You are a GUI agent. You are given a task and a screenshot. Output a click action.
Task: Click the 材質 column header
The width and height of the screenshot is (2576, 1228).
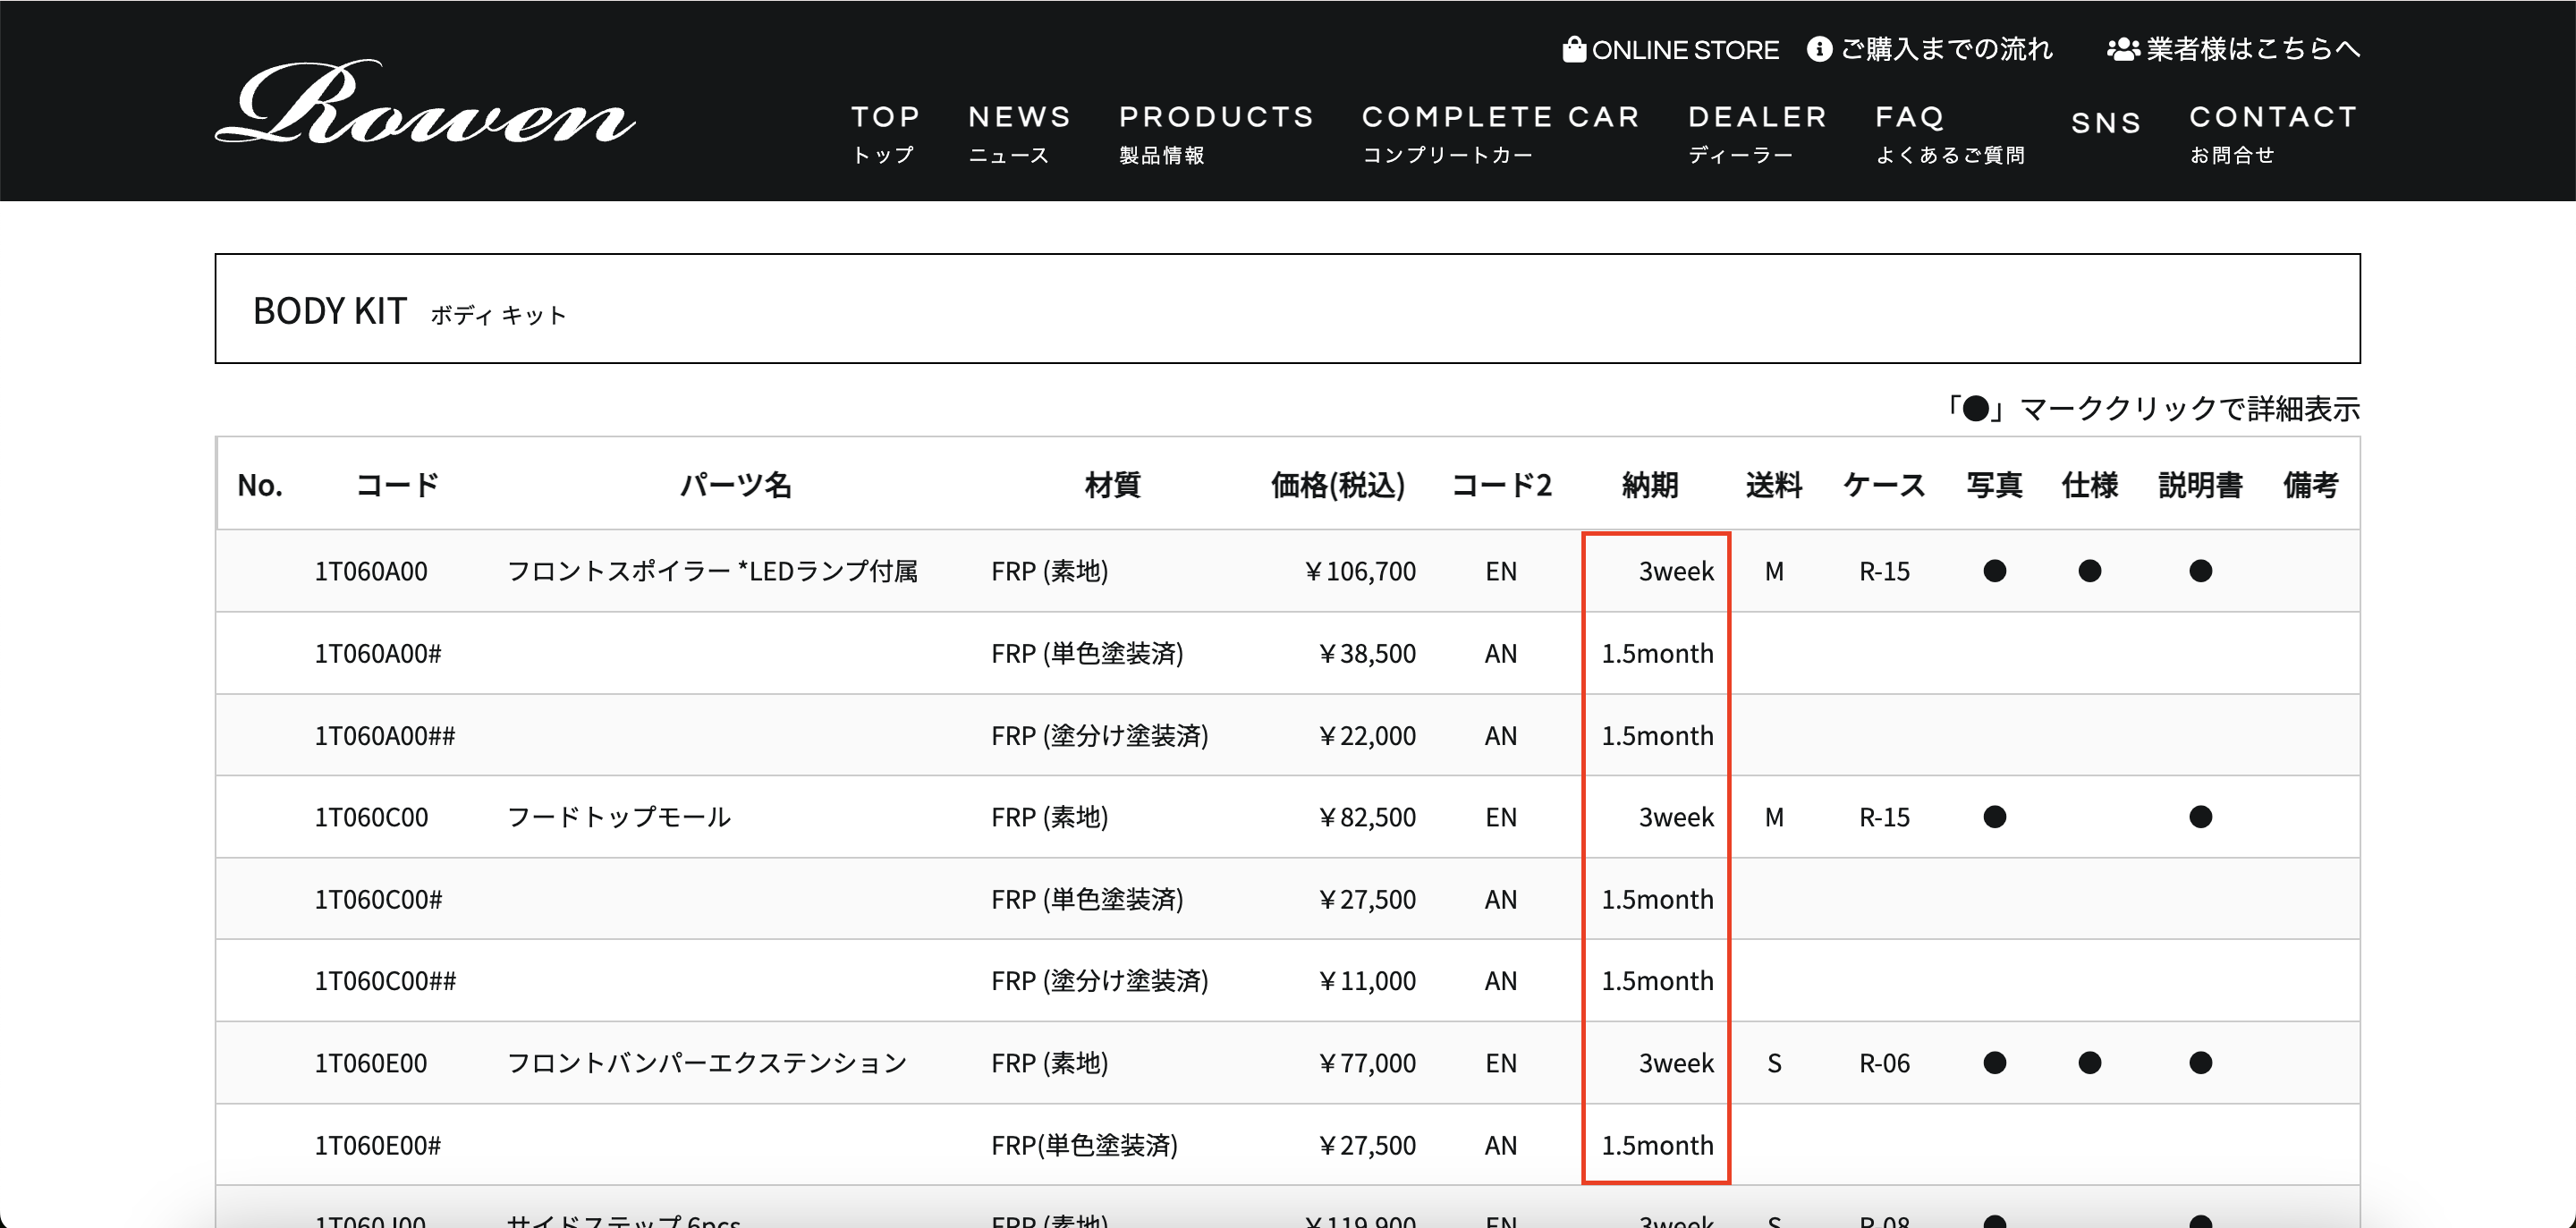[1113, 485]
